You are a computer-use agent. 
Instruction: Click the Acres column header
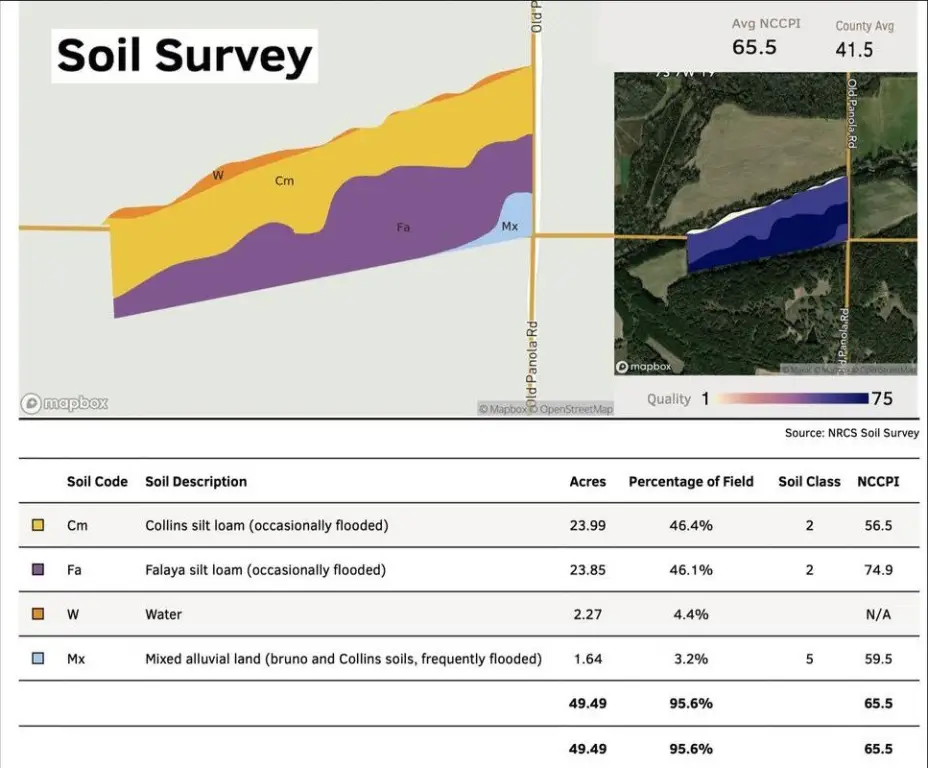click(588, 482)
